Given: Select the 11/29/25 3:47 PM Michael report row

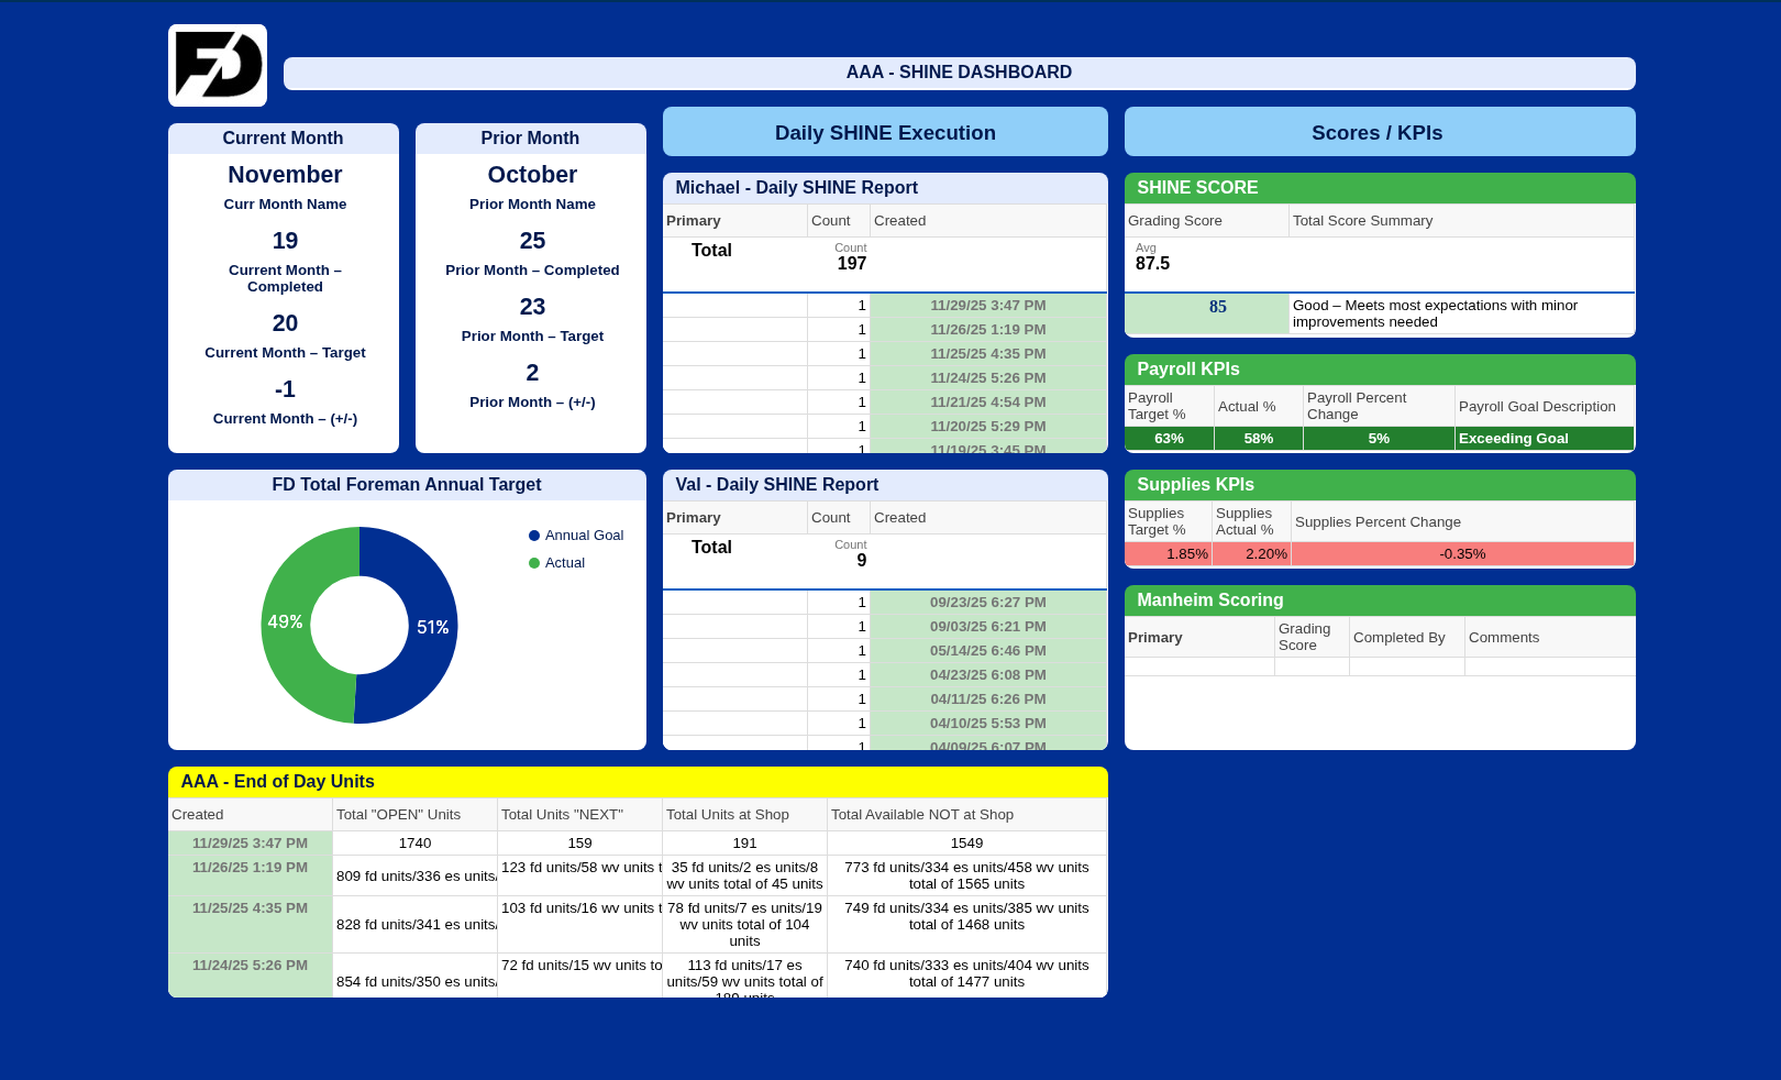Looking at the screenshot, I should [x=987, y=306].
